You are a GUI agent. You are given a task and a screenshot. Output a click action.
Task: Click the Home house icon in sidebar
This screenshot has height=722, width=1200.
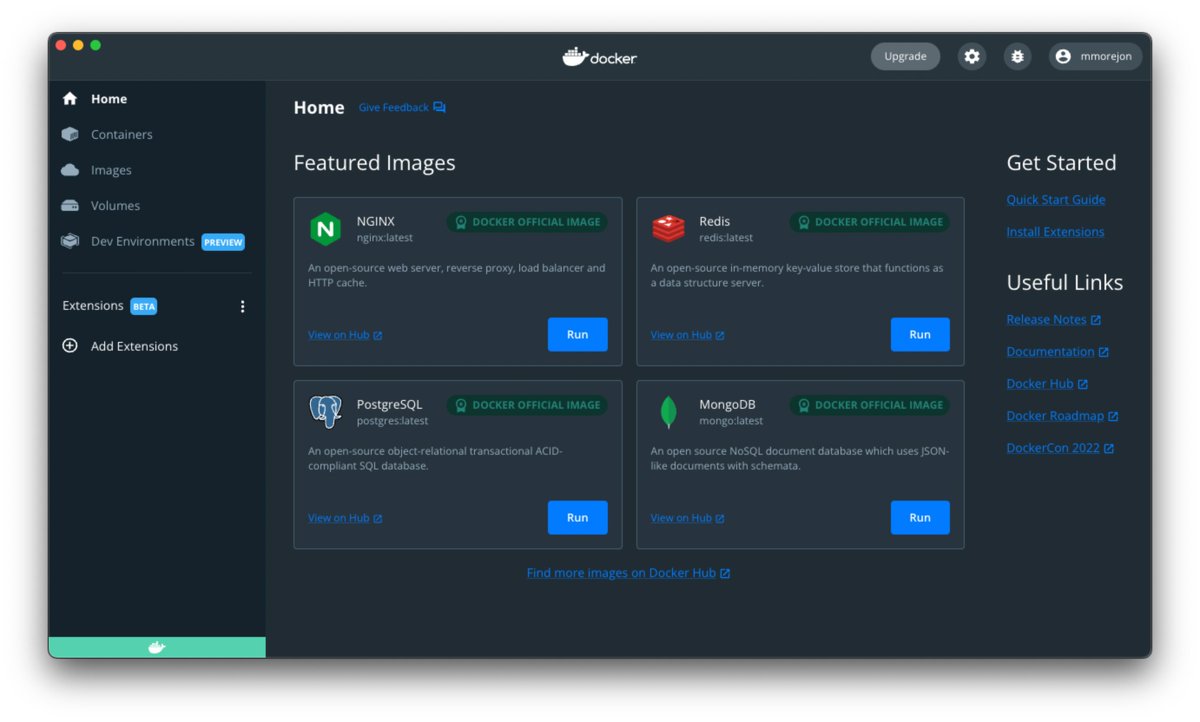pos(70,99)
